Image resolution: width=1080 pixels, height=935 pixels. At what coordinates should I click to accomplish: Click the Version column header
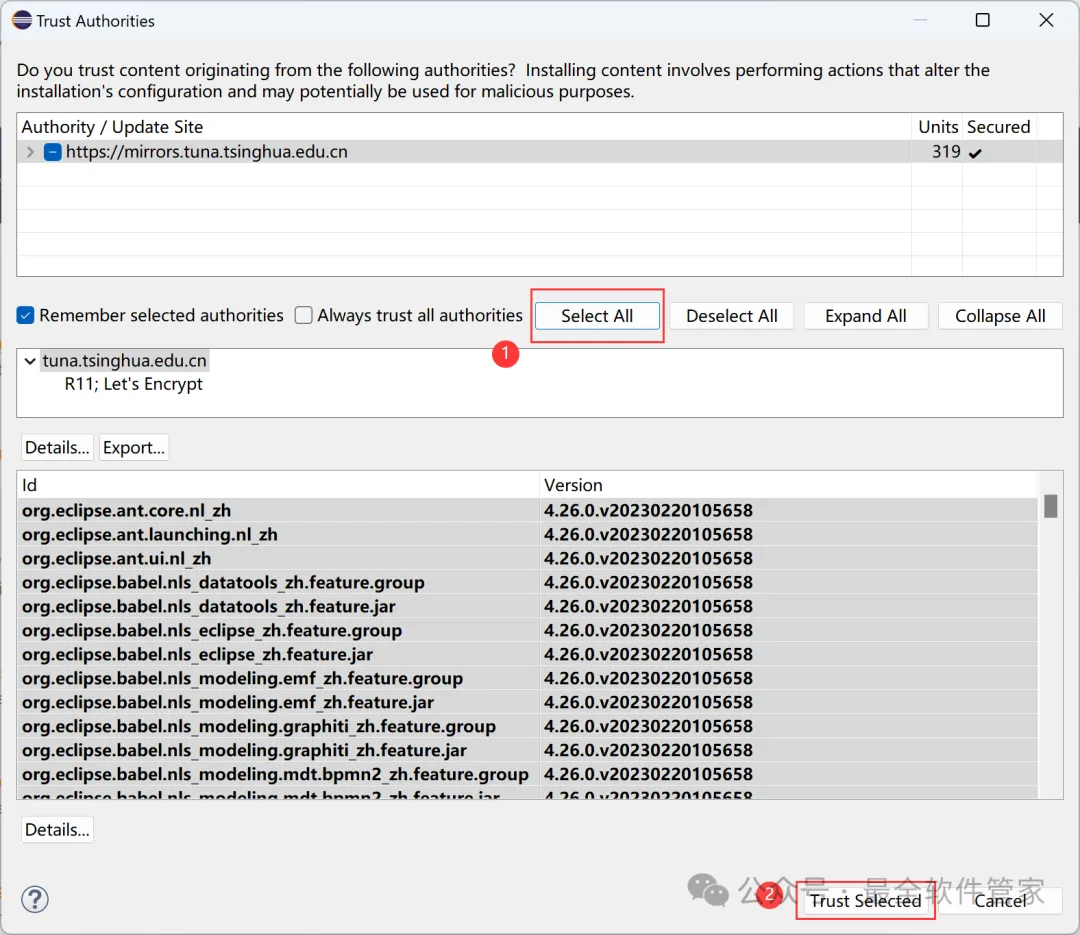pos(789,485)
